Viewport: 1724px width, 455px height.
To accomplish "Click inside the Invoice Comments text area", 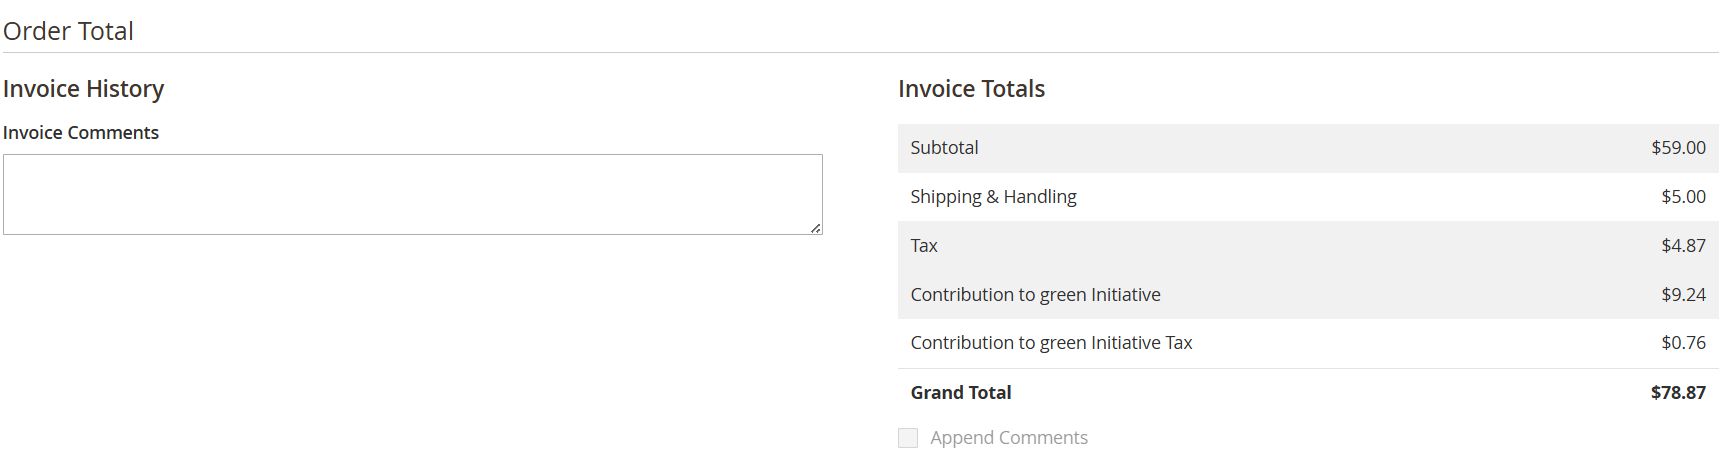I will (412, 194).
